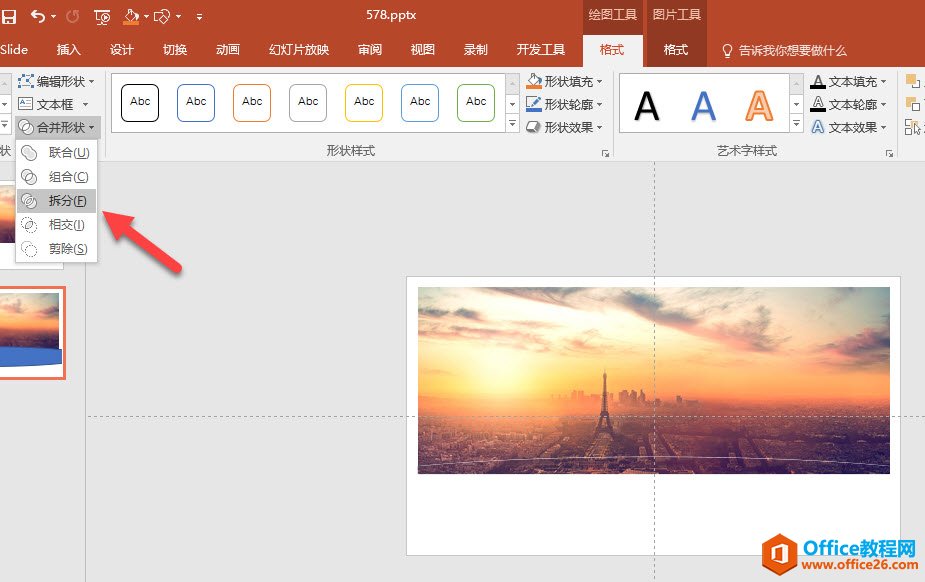Switch to 图片工具 格式 tab
The width and height of the screenshot is (925, 582).
[676, 50]
